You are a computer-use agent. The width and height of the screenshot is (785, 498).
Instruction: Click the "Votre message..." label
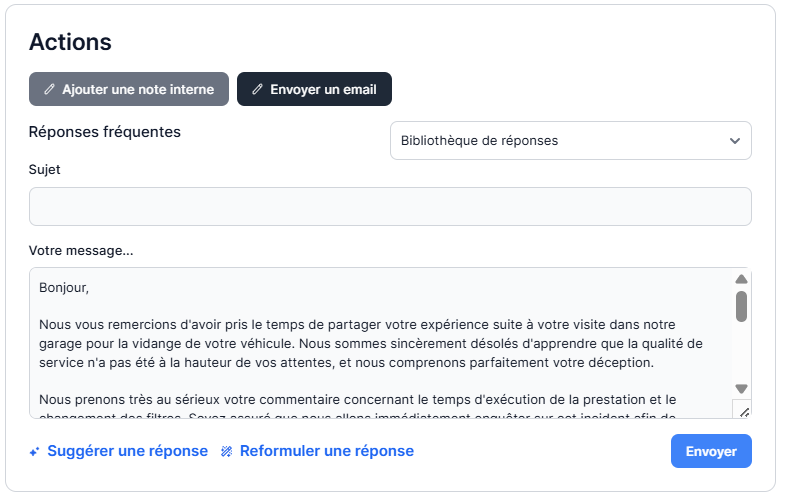click(81, 250)
